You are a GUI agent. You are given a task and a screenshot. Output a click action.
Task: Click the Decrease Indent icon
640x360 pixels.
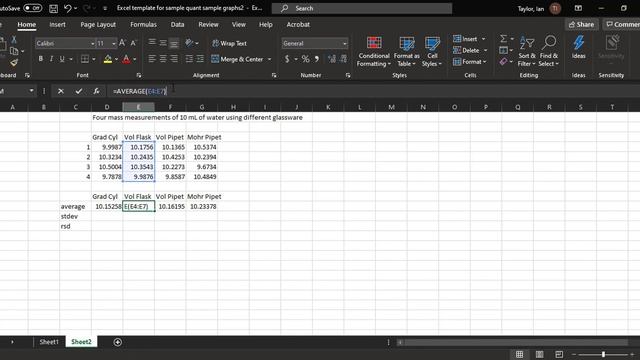pyautogui.click(x=189, y=59)
